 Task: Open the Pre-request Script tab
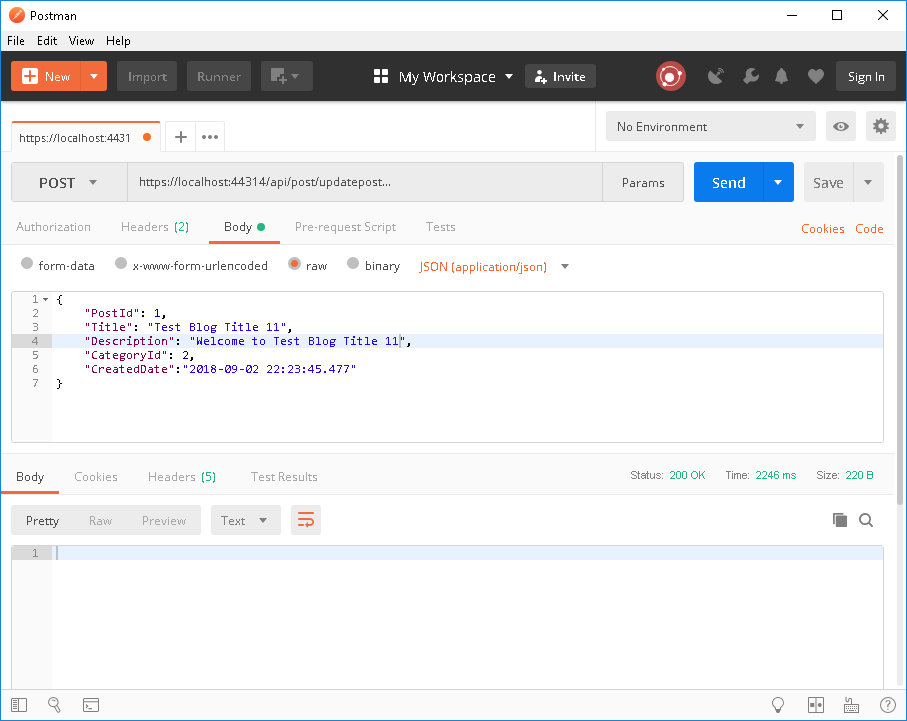[x=345, y=227]
